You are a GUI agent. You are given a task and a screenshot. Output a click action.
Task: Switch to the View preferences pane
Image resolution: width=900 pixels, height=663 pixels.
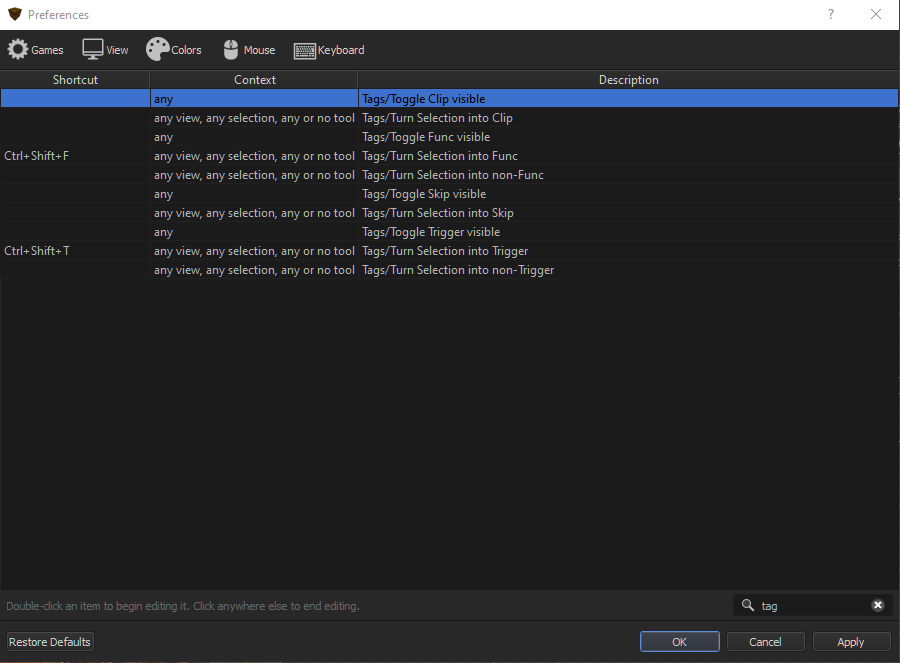105,50
